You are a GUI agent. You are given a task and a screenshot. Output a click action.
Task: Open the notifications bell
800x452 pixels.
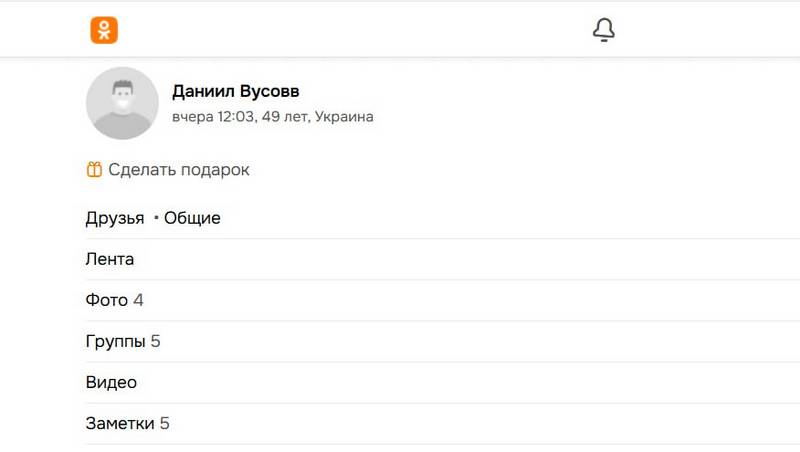(603, 30)
